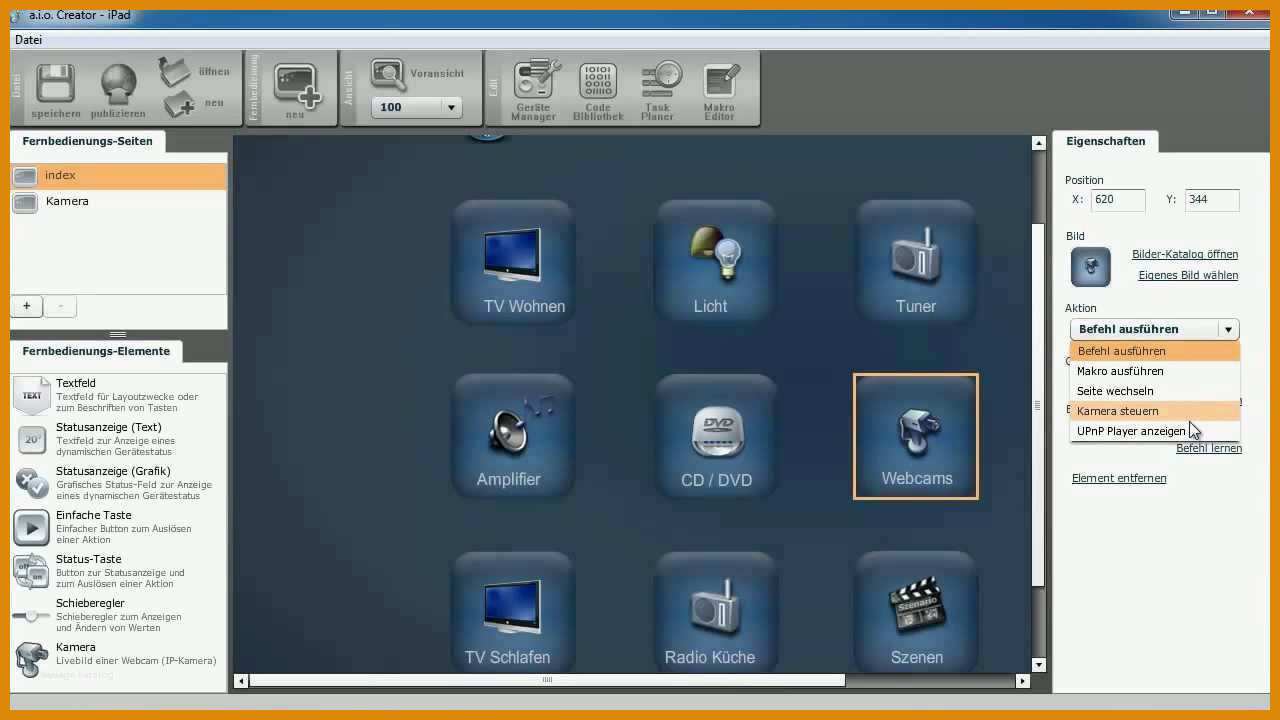The height and width of the screenshot is (720, 1280).
Task: Click the Element entfernen link
Action: pos(1119,478)
